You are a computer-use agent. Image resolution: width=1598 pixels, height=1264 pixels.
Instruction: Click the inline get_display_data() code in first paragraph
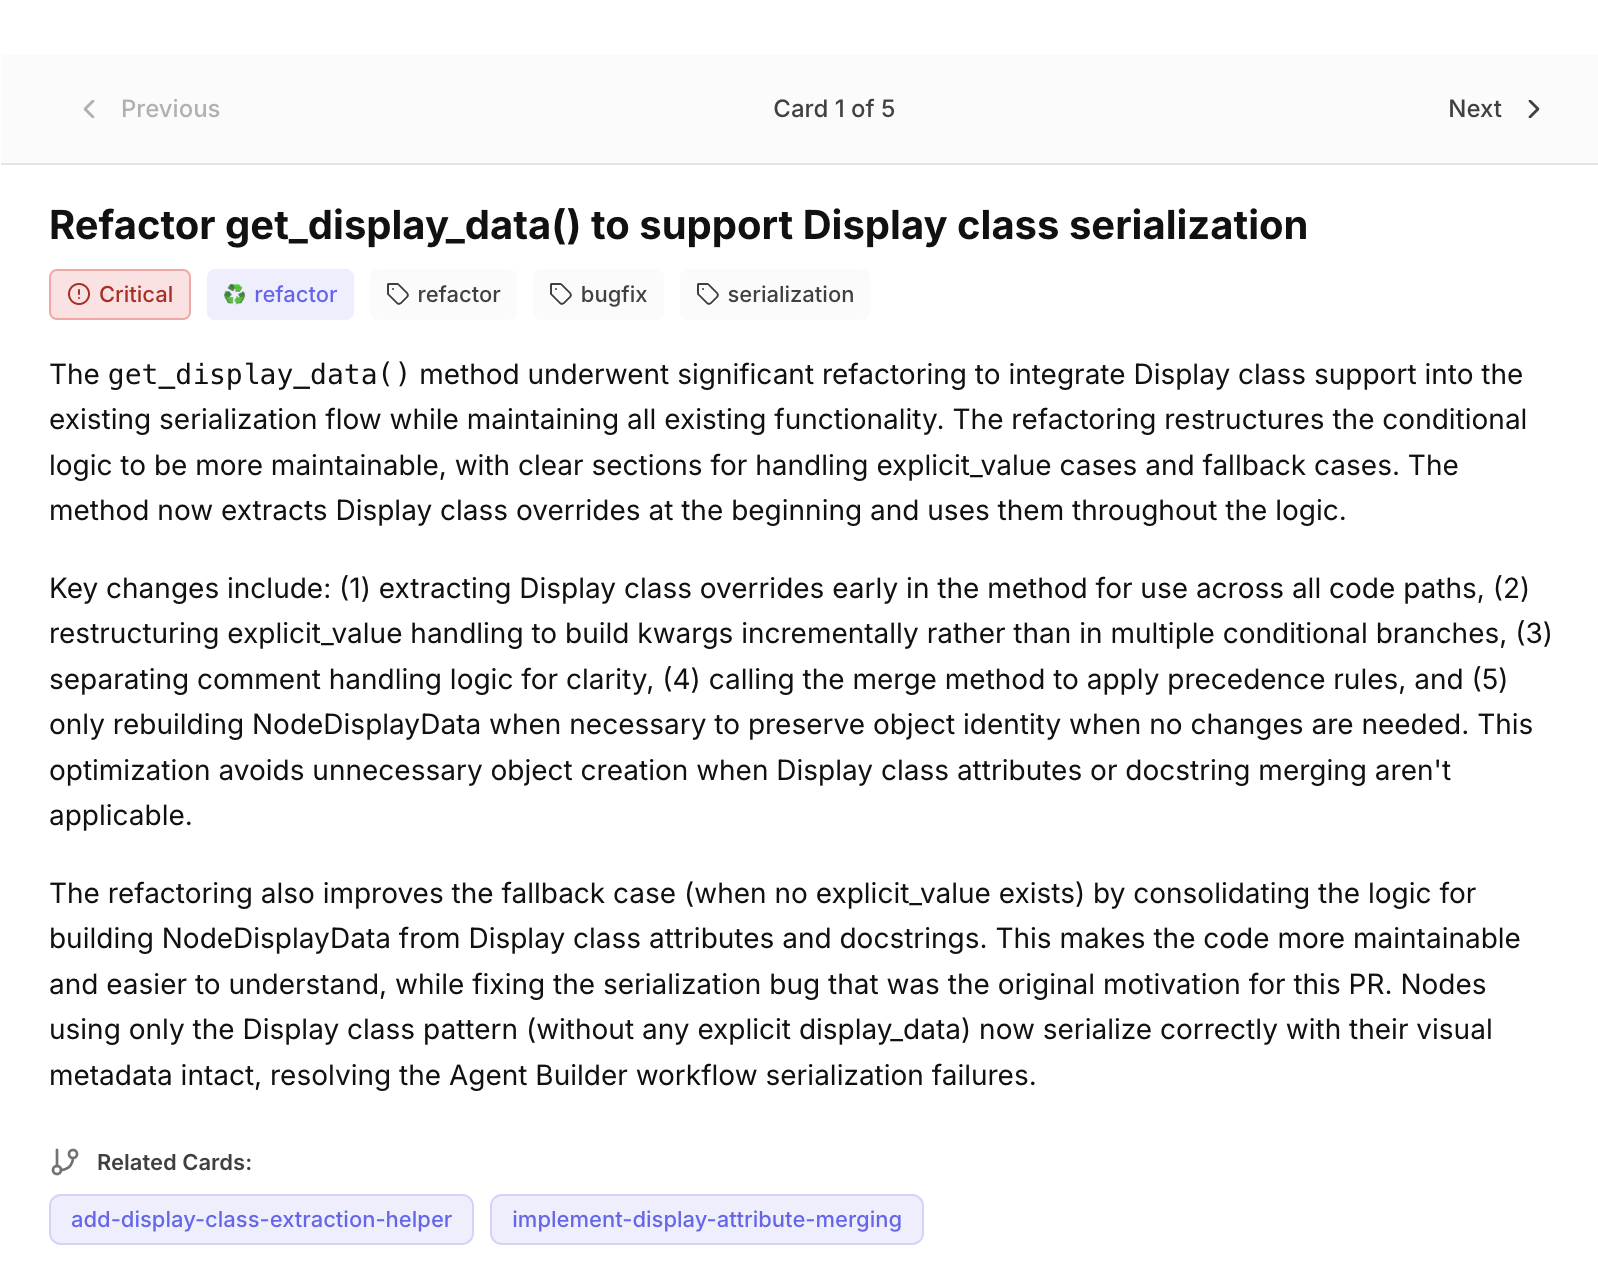258,375
